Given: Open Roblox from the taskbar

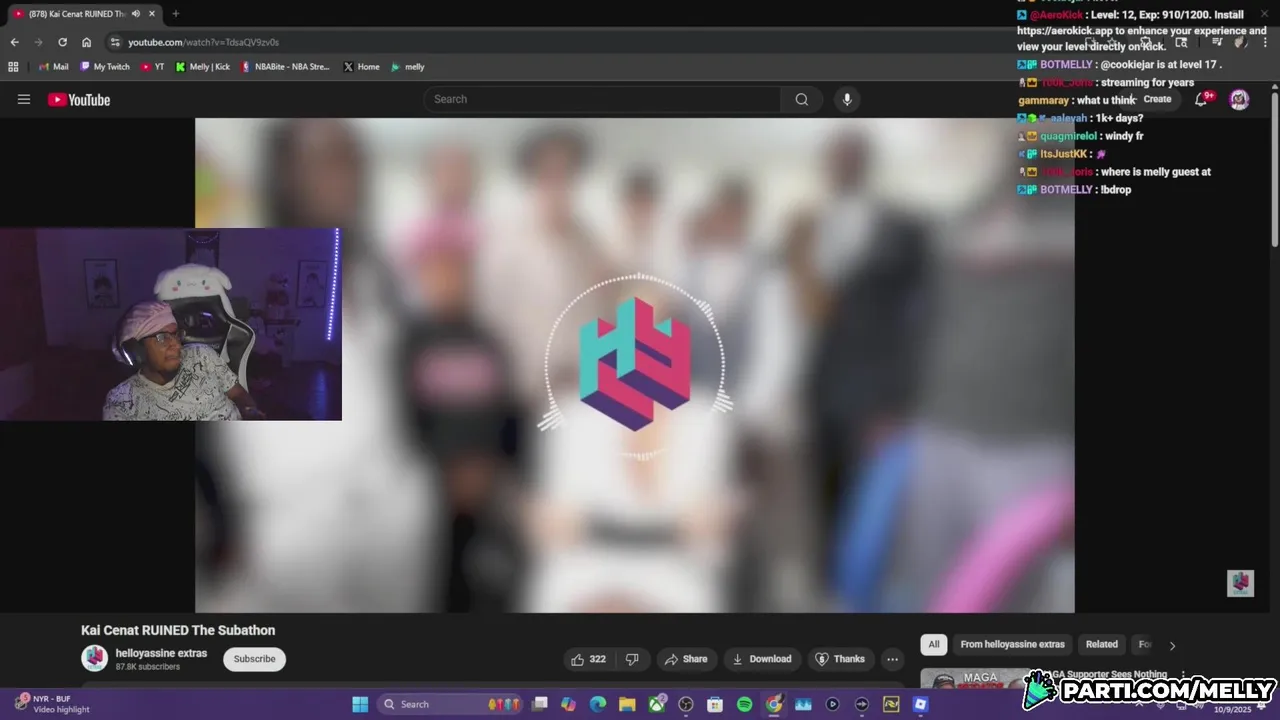Looking at the screenshot, I should 921,704.
